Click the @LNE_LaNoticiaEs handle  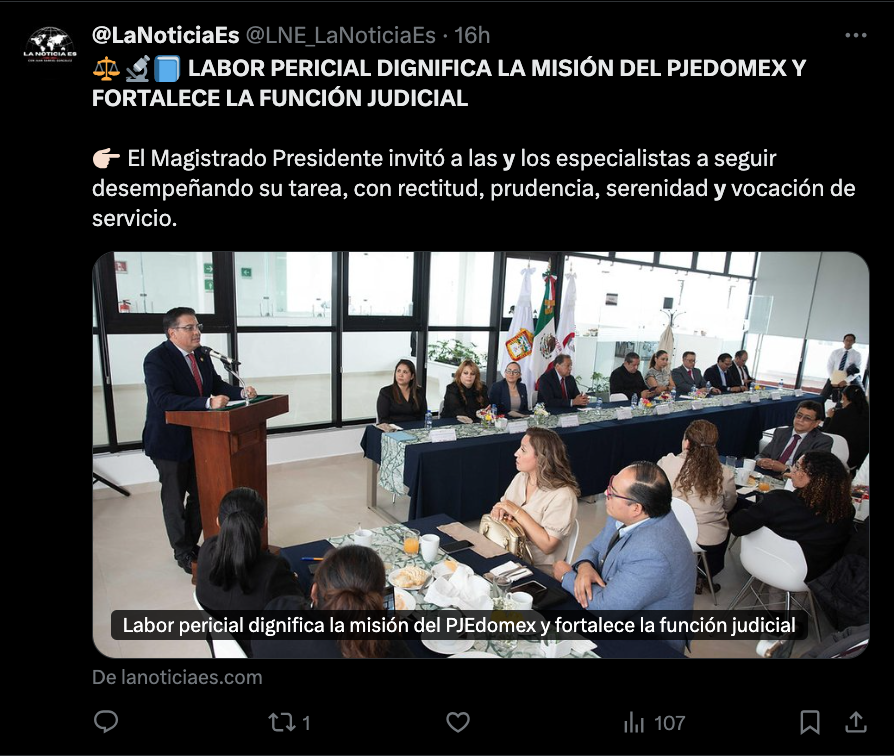coord(340,35)
